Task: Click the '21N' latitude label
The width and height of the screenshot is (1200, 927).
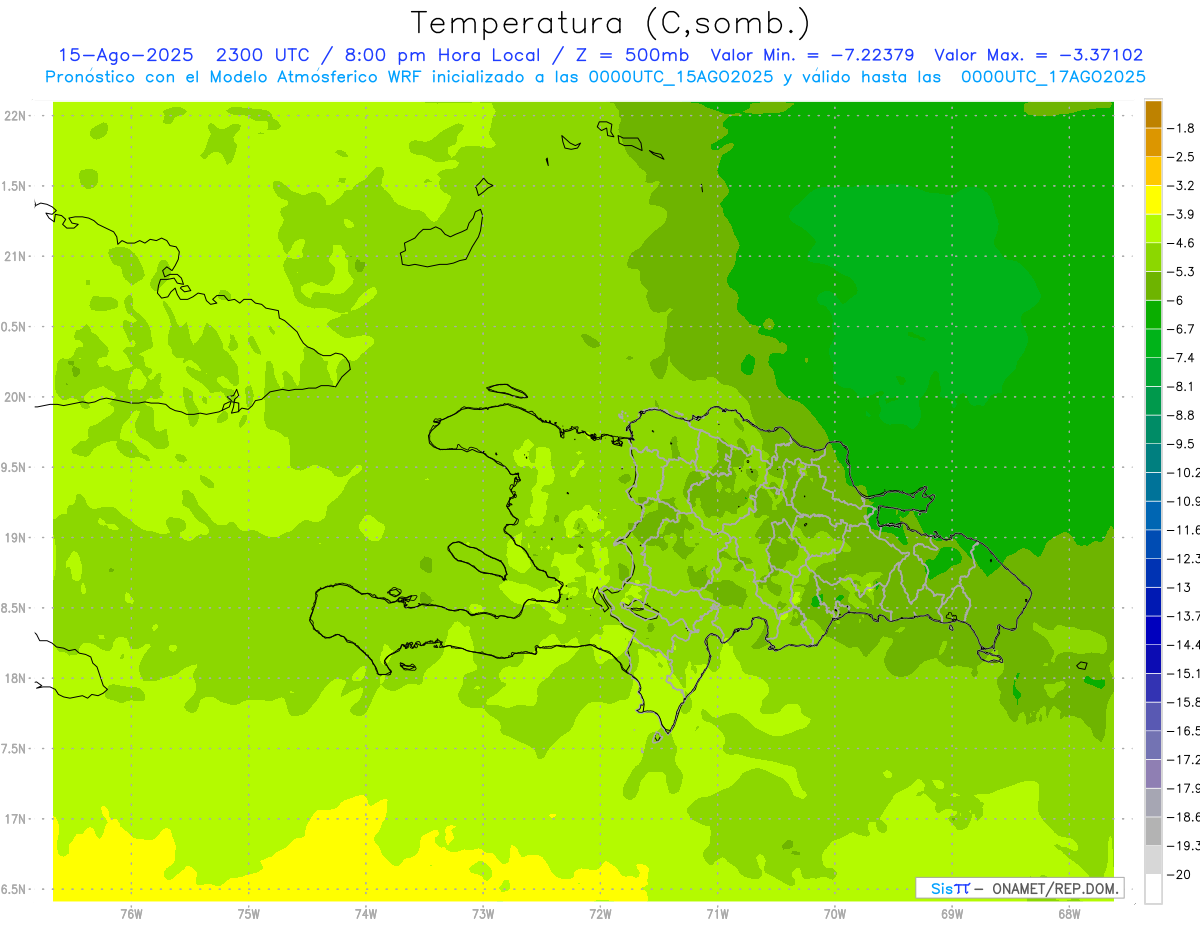Action: [14, 256]
